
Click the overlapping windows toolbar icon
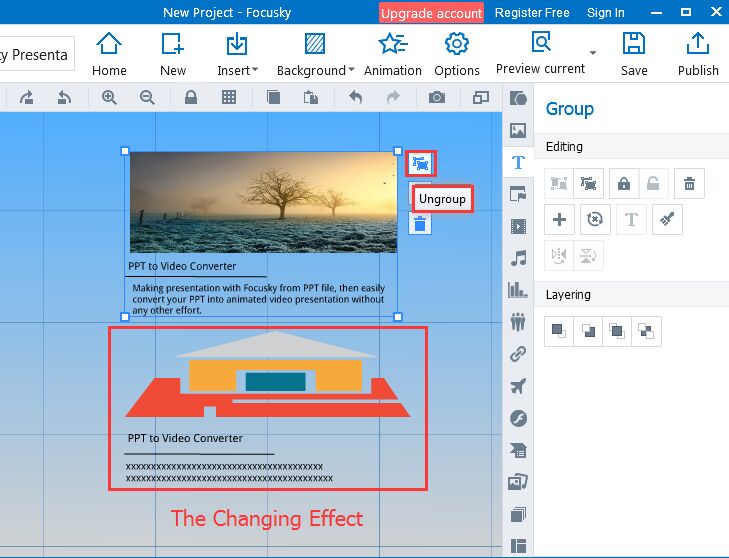pos(481,97)
